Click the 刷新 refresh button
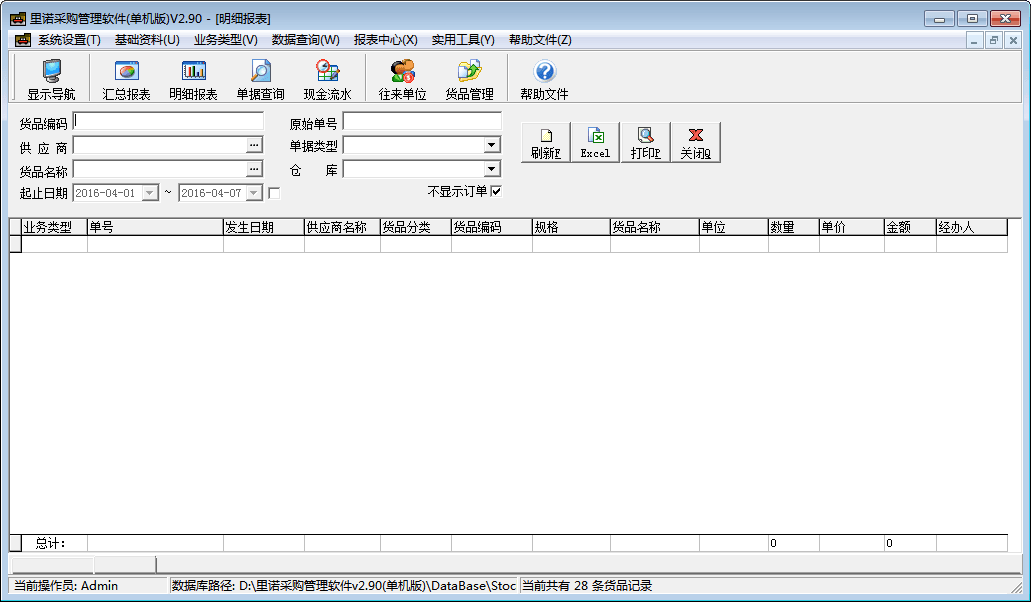 [x=545, y=142]
